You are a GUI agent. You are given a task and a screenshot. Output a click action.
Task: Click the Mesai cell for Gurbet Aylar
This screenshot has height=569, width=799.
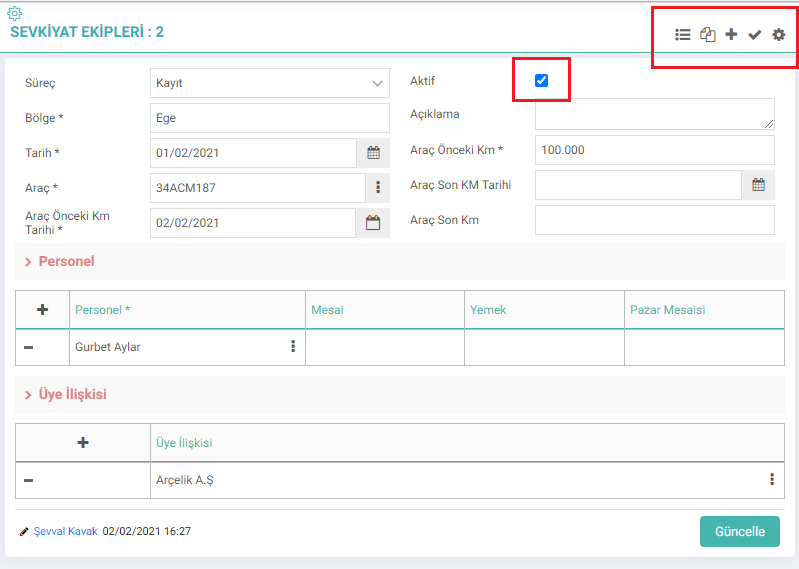385,347
